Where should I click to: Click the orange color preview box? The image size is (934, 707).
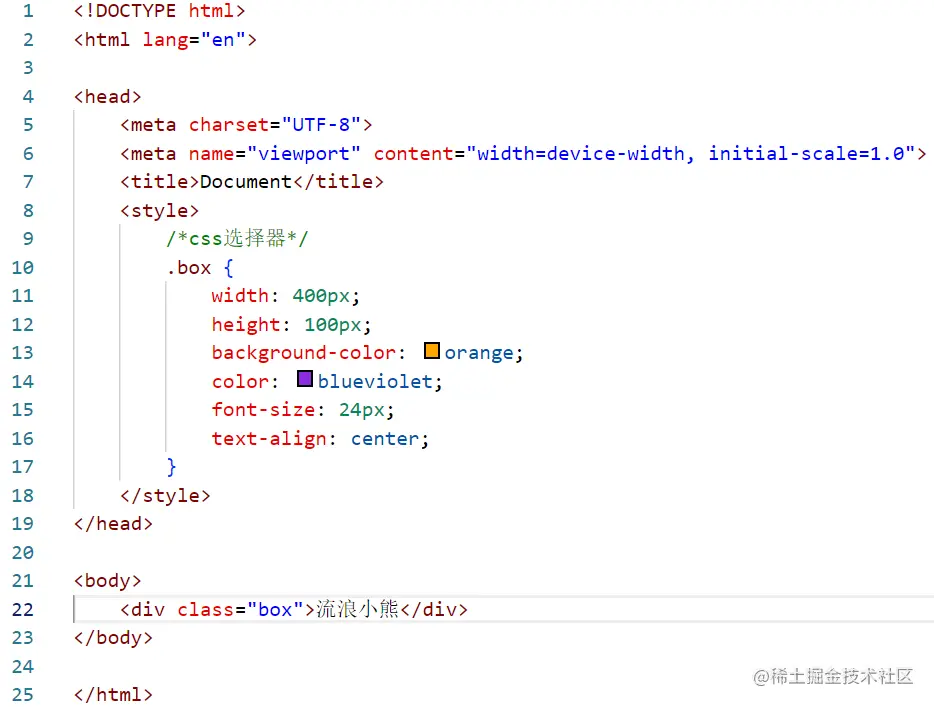click(431, 351)
